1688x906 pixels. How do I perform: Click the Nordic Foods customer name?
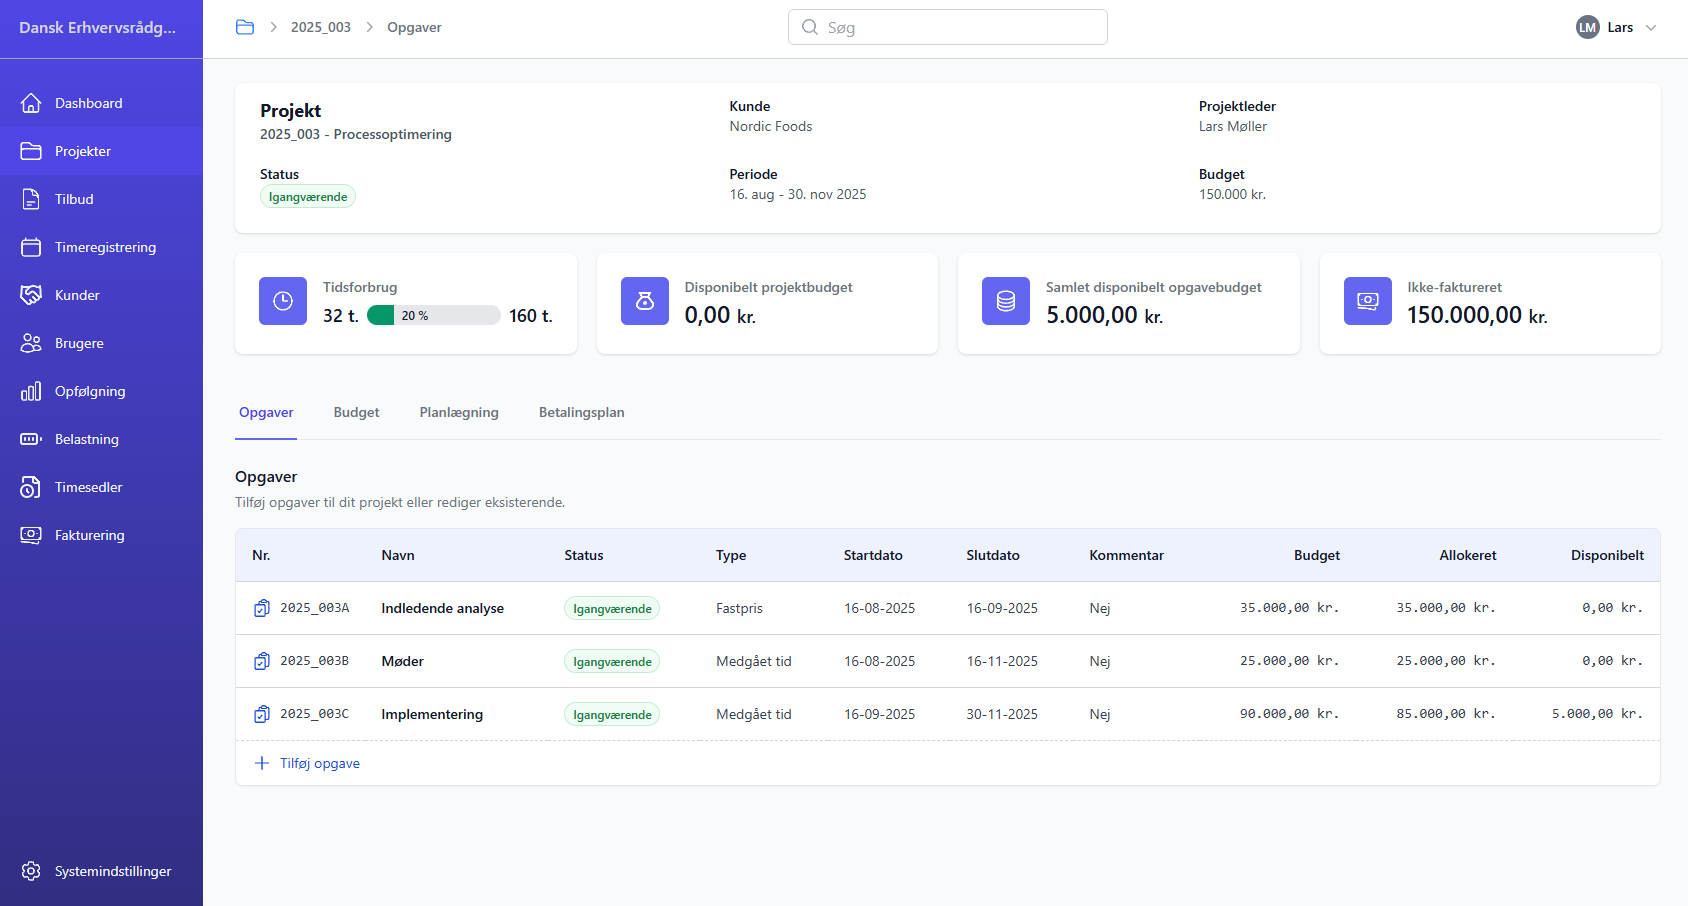[771, 126]
